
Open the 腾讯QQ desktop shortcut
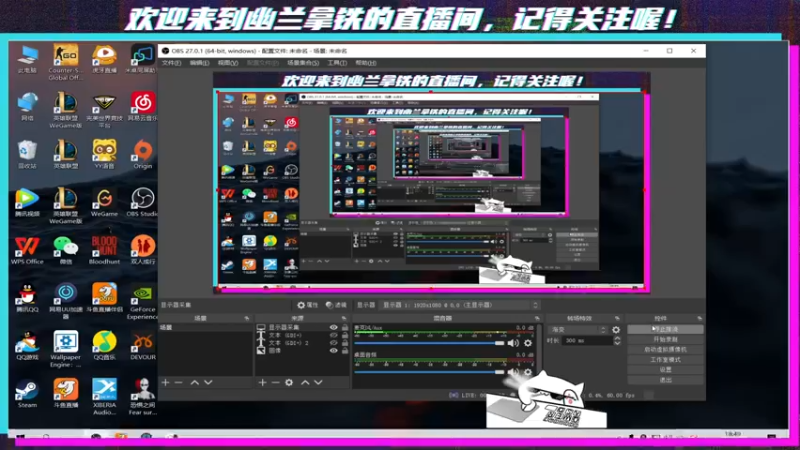point(27,298)
